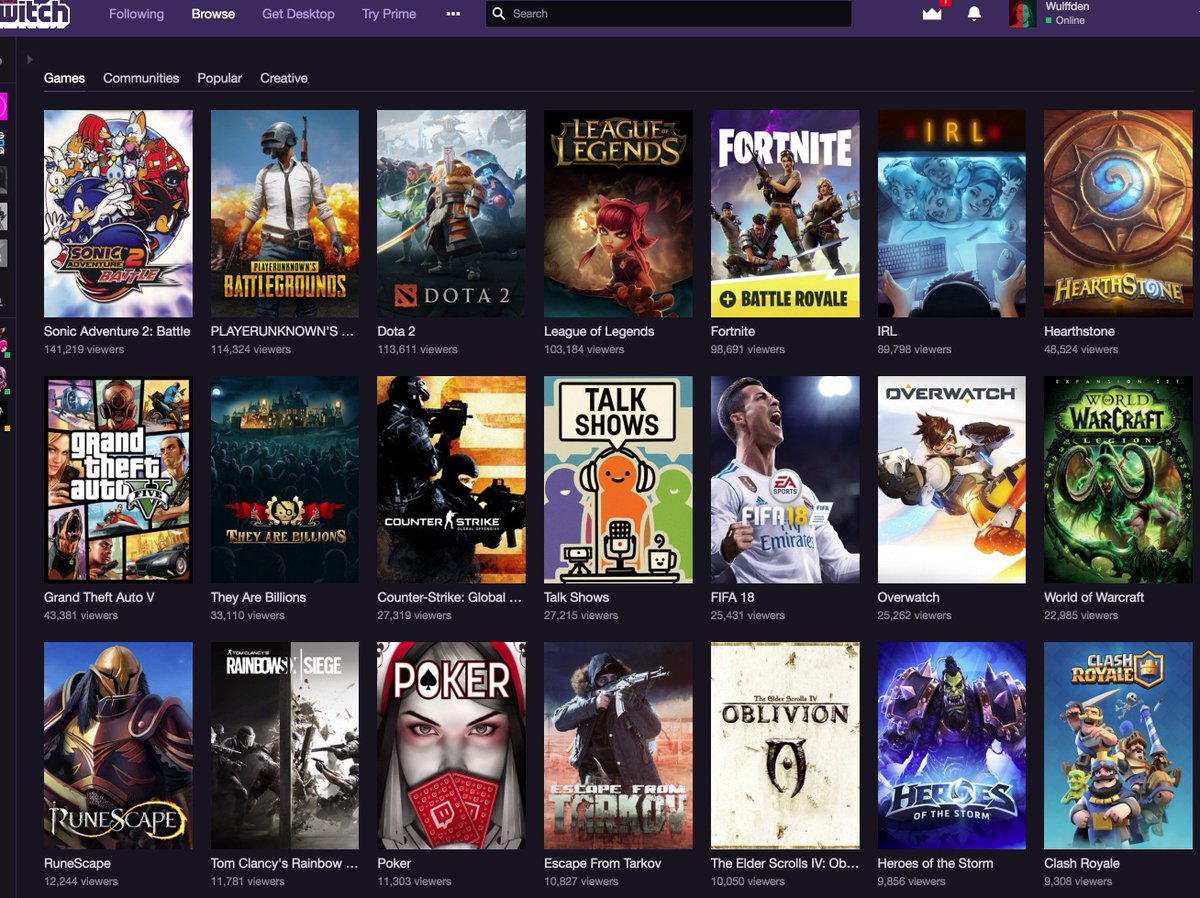
Task: Select the Browse nav item
Action: coord(213,14)
